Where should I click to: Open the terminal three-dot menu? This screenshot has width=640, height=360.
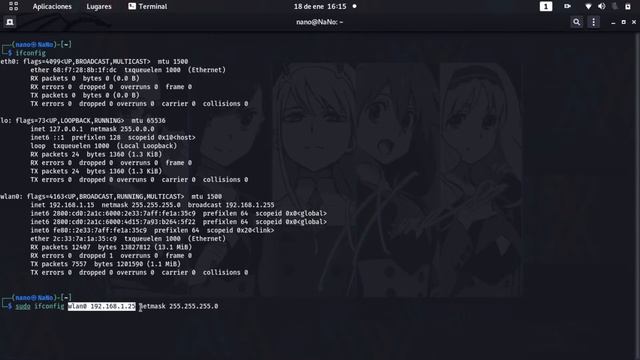coord(593,22)
